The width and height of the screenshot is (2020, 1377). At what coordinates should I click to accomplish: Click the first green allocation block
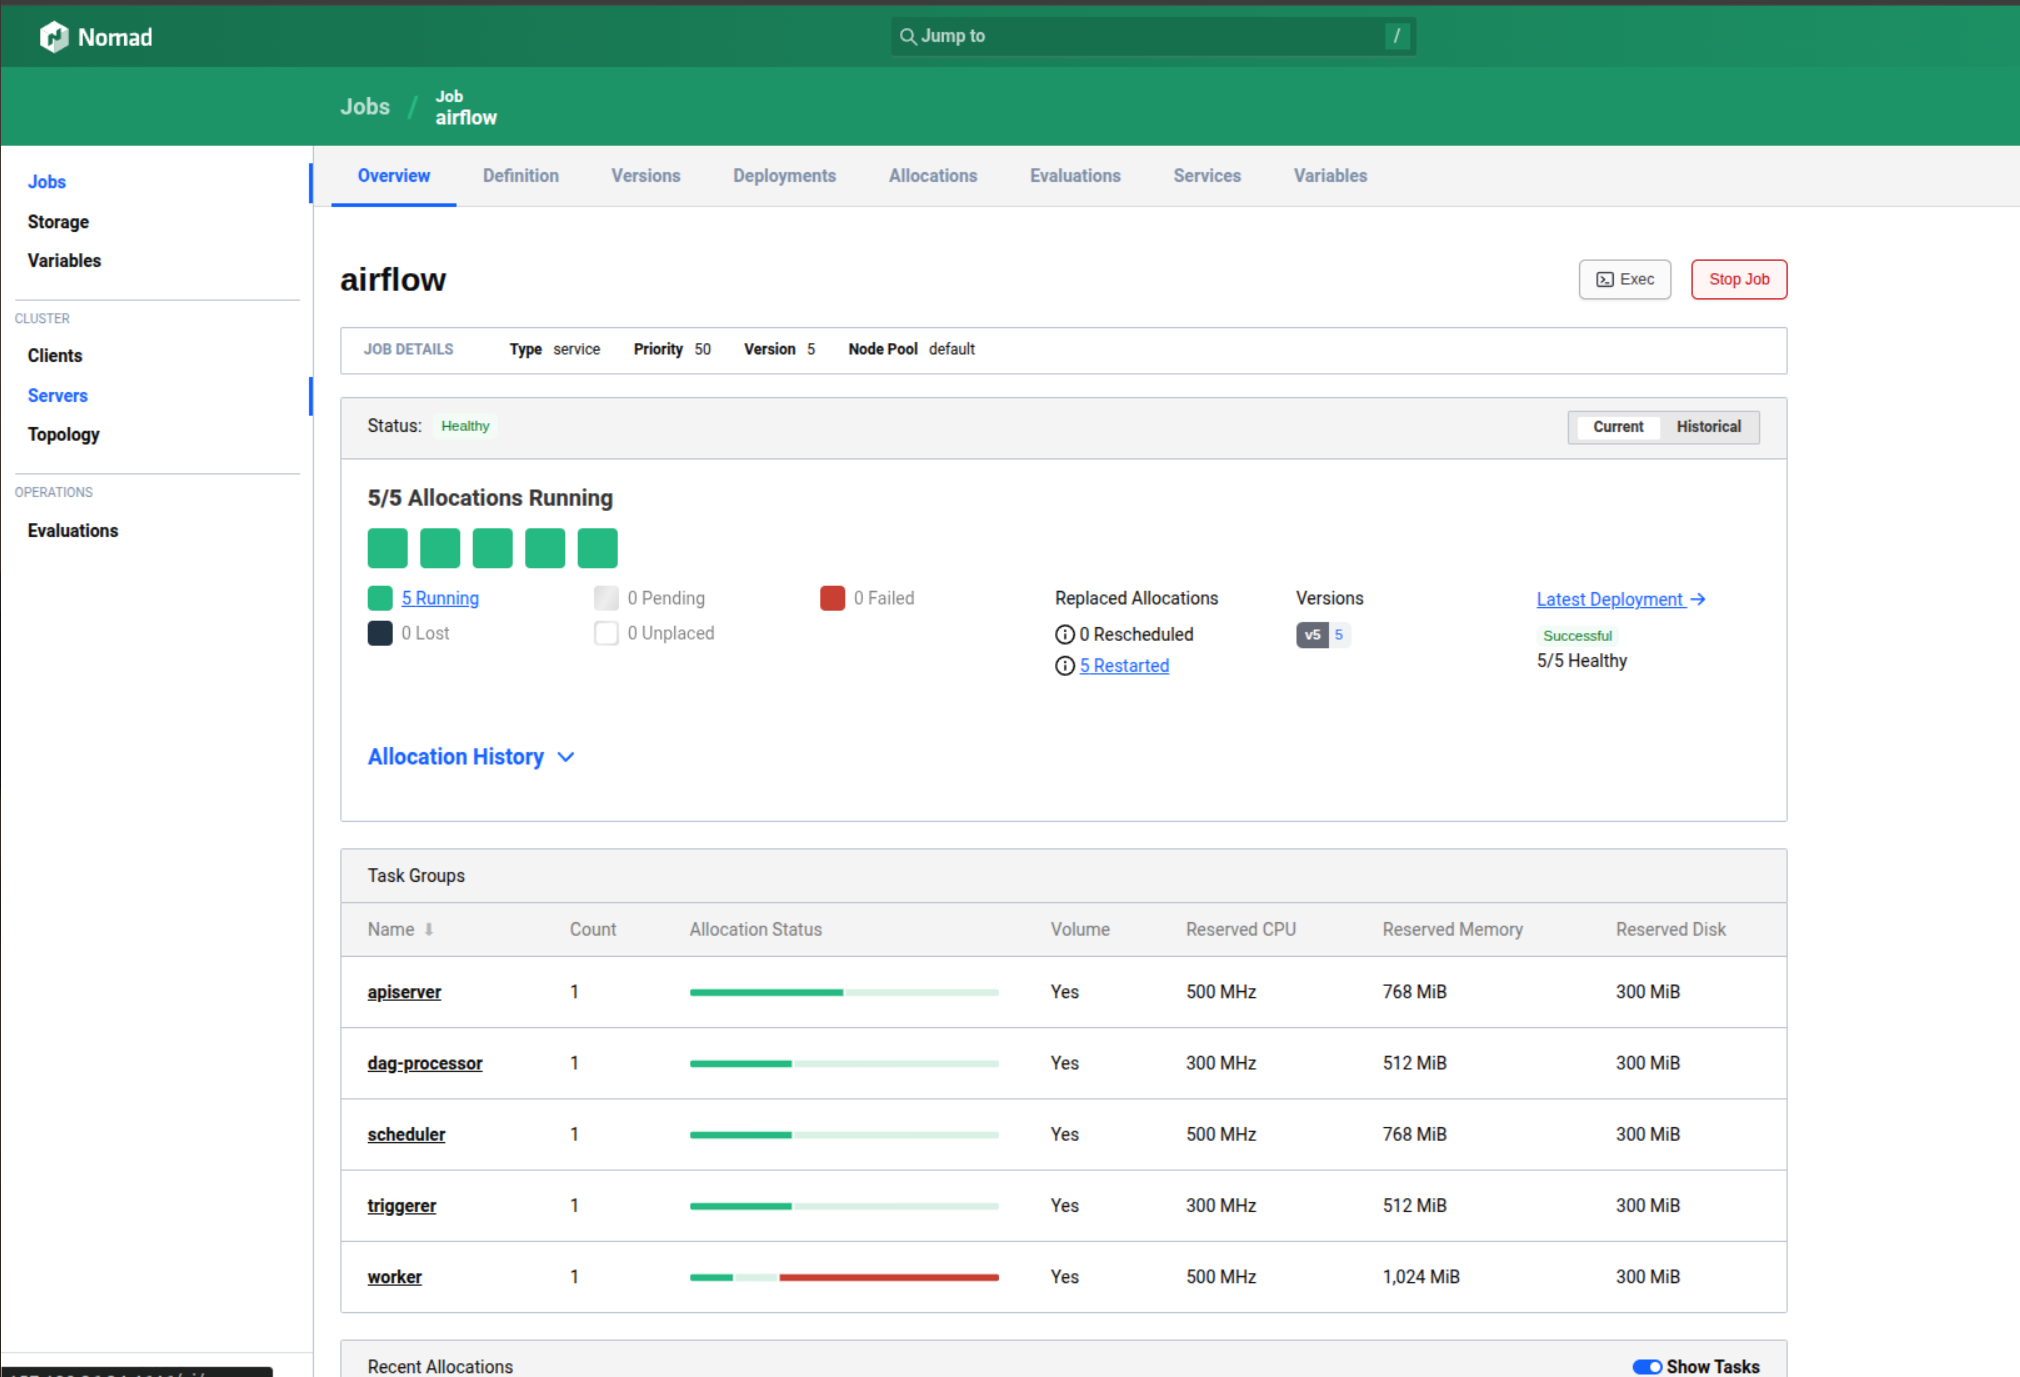(387, 548)
